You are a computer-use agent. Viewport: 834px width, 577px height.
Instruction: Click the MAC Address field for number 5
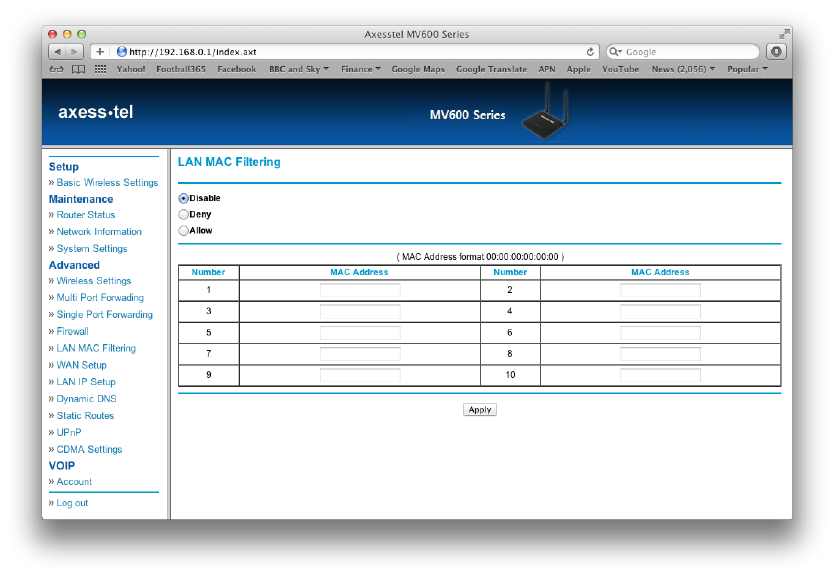(360, 332)
